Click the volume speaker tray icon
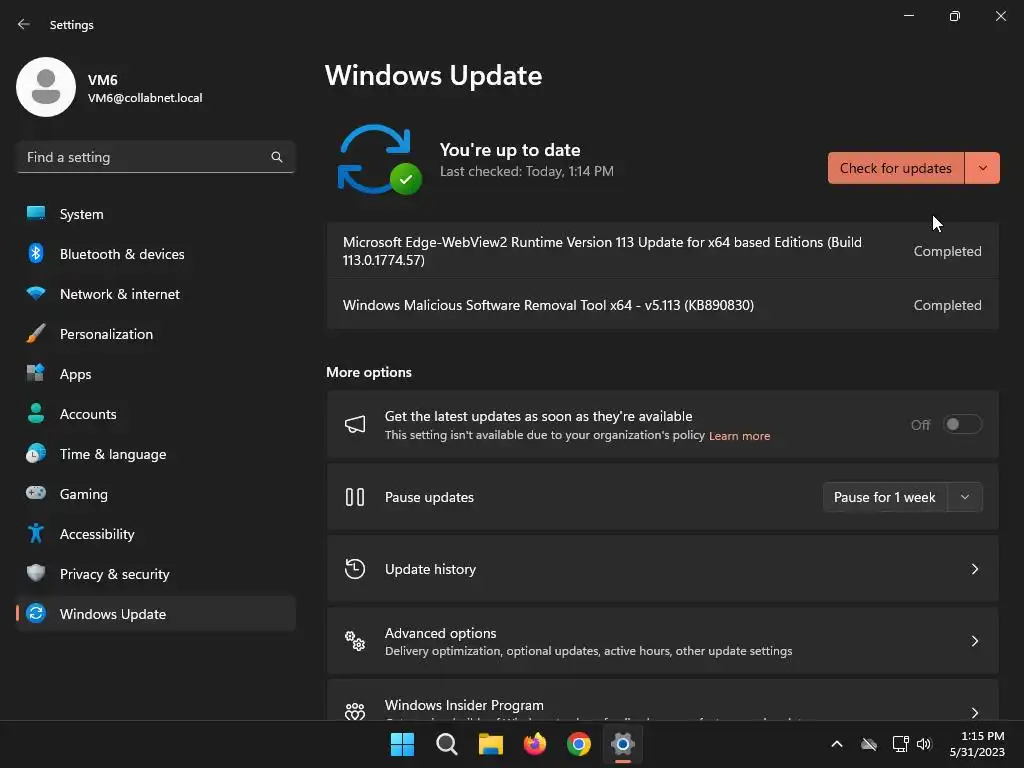 [x=924, y=744]
